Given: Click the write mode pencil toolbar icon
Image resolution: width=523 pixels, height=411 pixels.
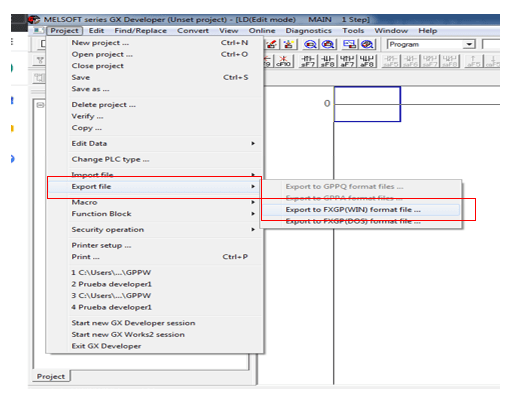Looking at the screenshot, I should (272, 44).
